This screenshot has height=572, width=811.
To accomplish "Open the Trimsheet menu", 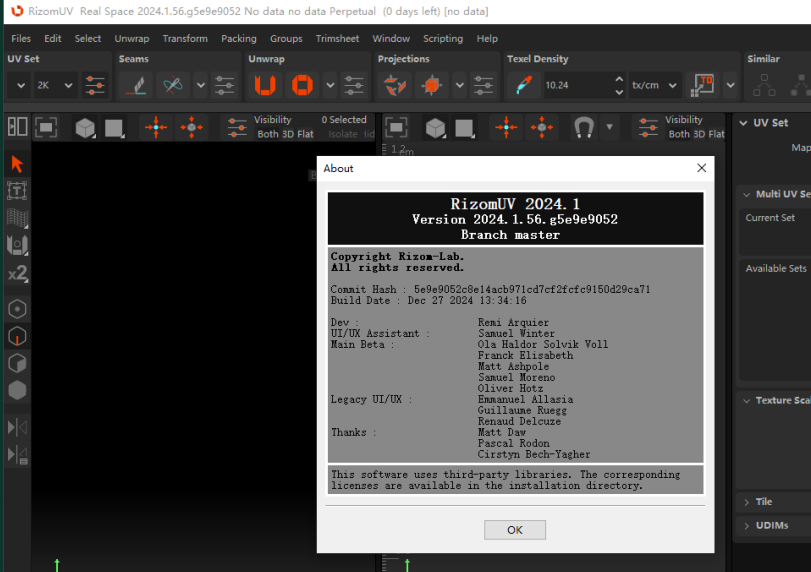I will [x=337, y=38].
